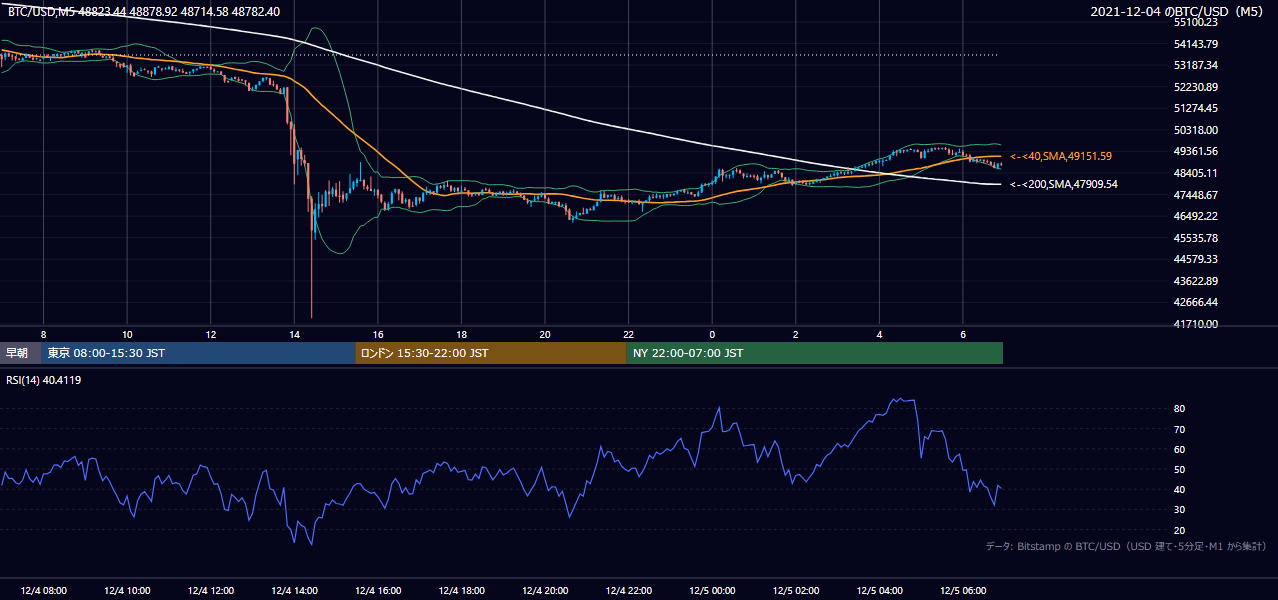
Task: Click hour label 16 under price chart
Action: click(378, 334)
